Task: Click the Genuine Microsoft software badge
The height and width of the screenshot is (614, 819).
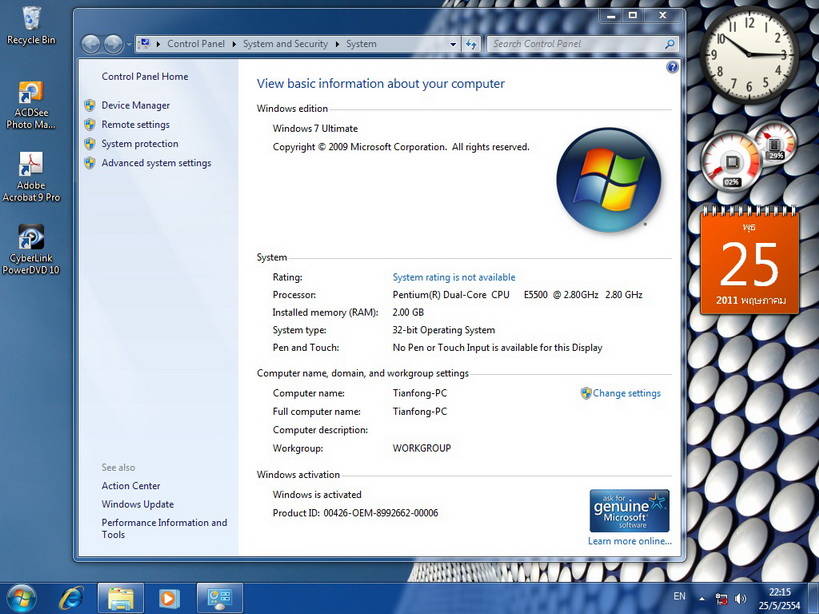Action: coord(629,510)
